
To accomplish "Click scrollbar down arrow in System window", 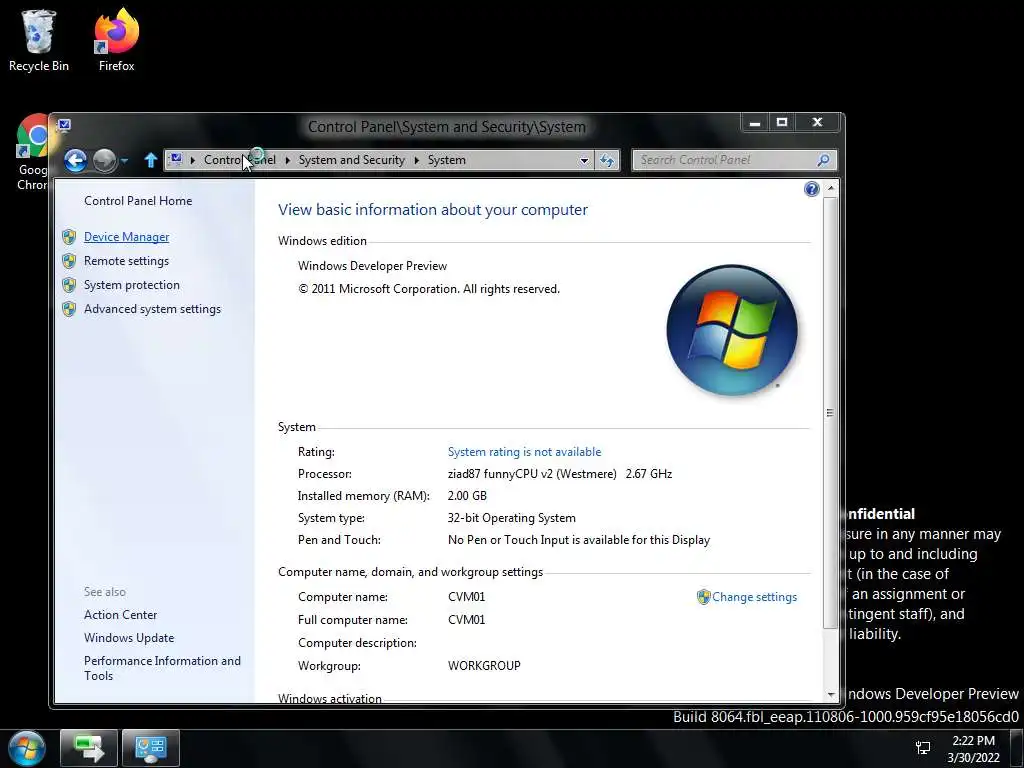I will pyautogui.click(x=830, y=696).
